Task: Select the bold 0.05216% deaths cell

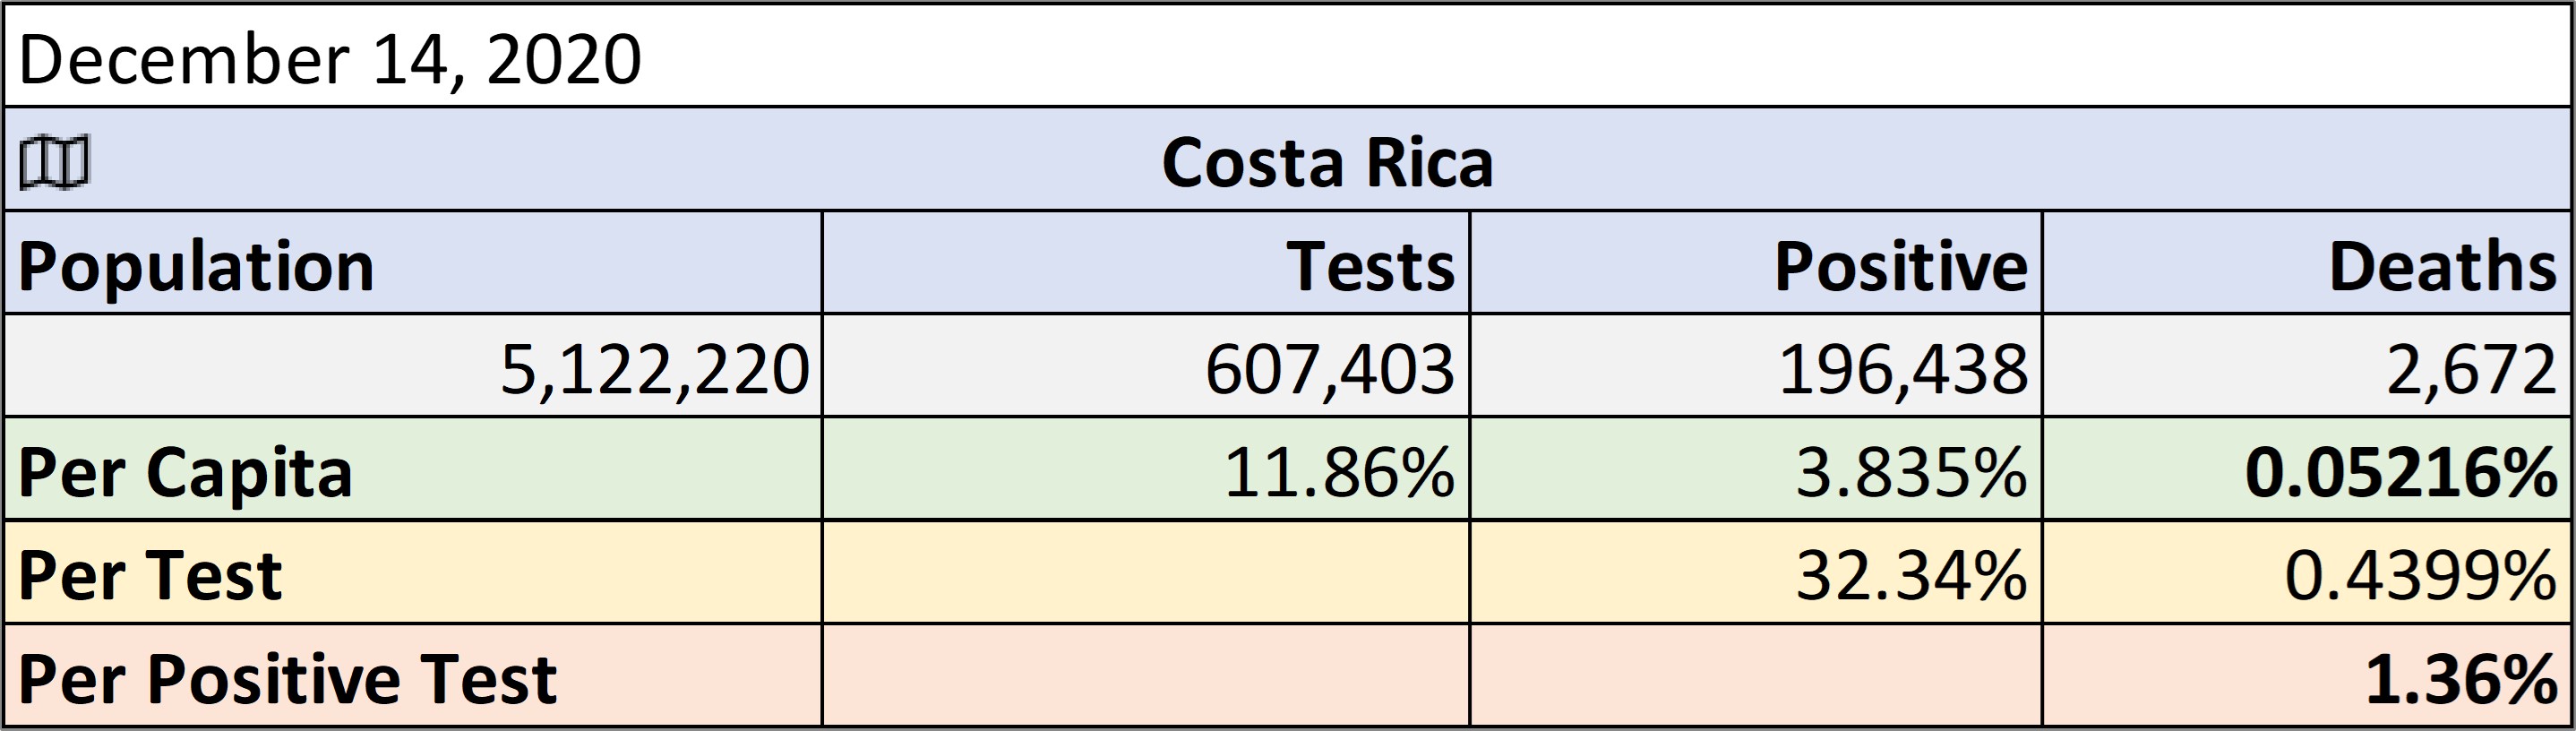Action: point(2307,469)
